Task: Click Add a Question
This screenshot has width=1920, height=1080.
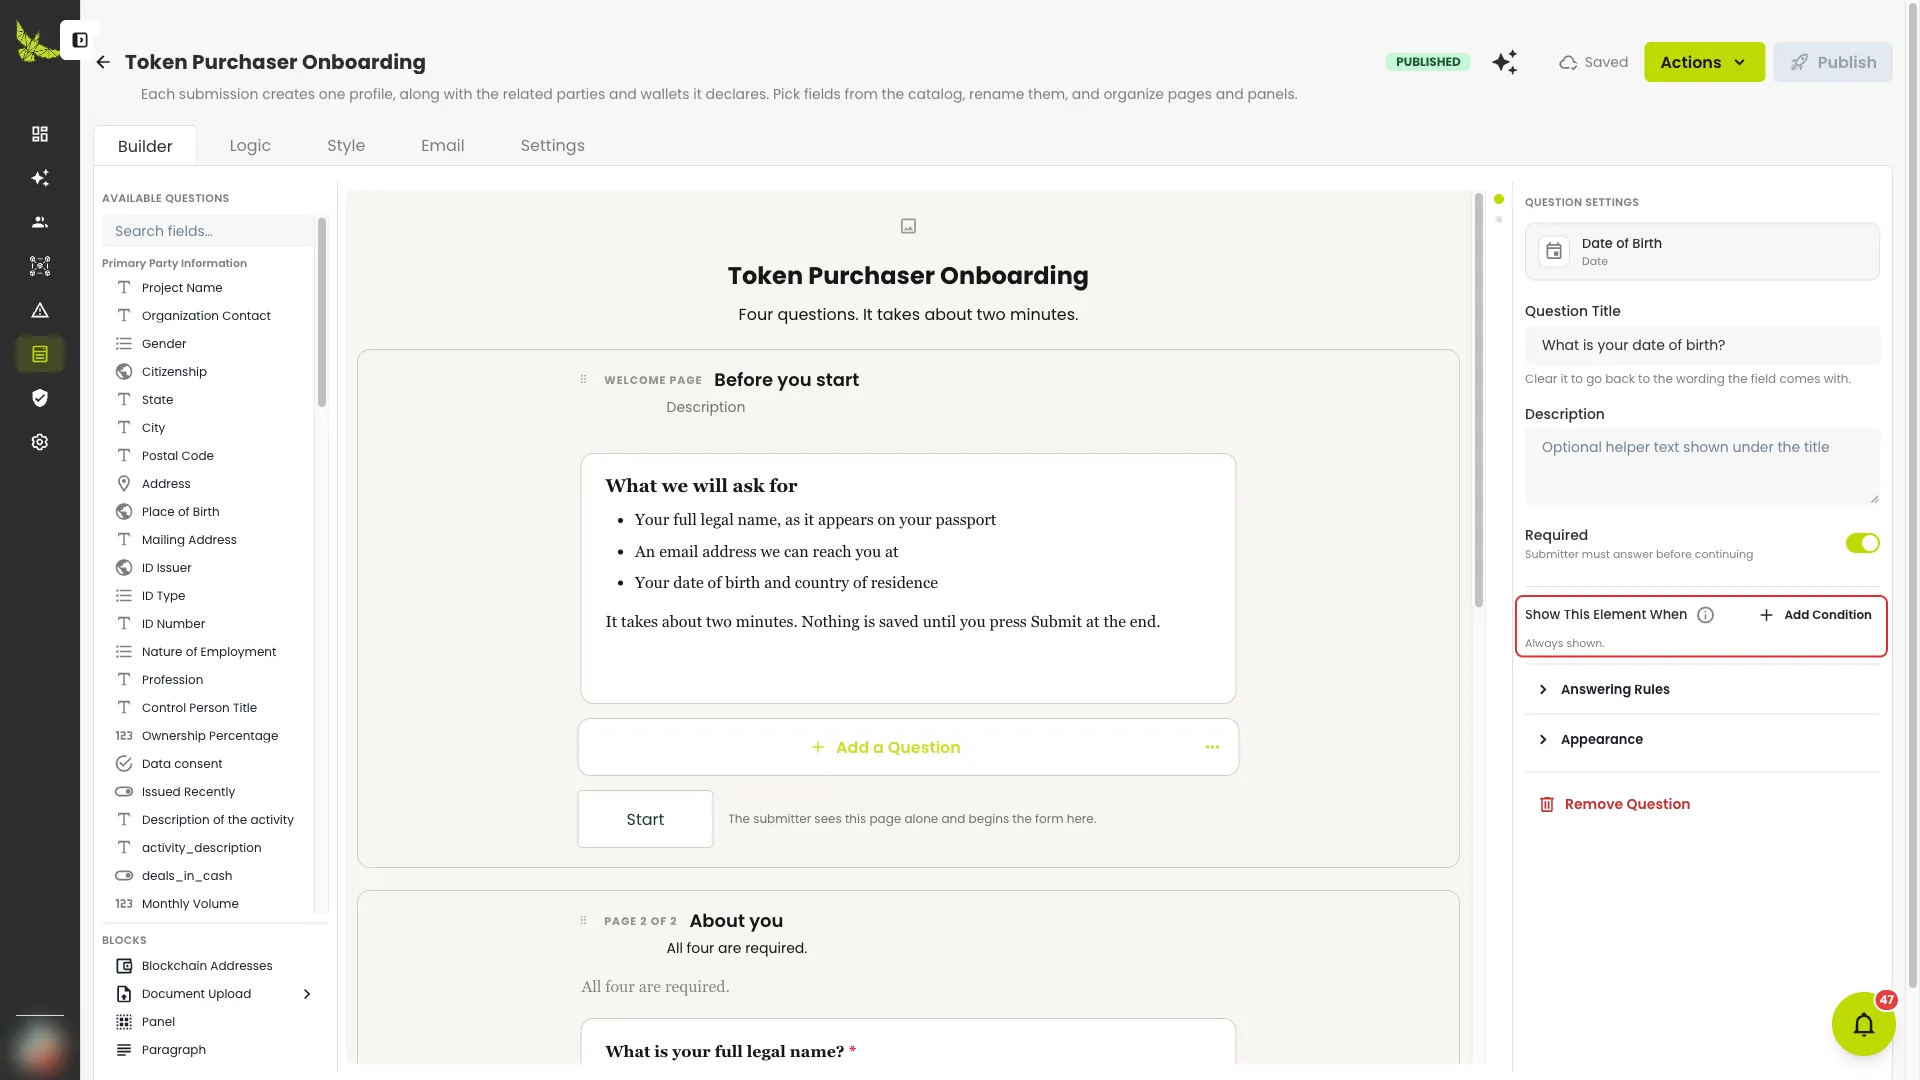Action: tap(886, 747)
